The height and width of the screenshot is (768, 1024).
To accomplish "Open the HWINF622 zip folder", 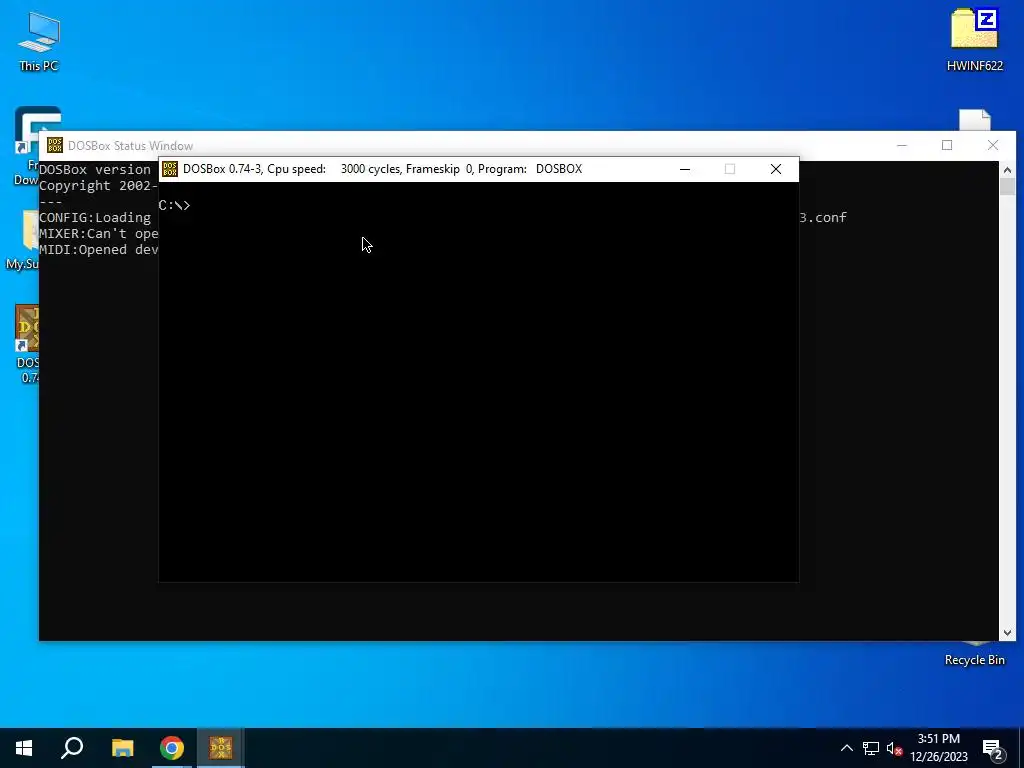I will point(974,39).
